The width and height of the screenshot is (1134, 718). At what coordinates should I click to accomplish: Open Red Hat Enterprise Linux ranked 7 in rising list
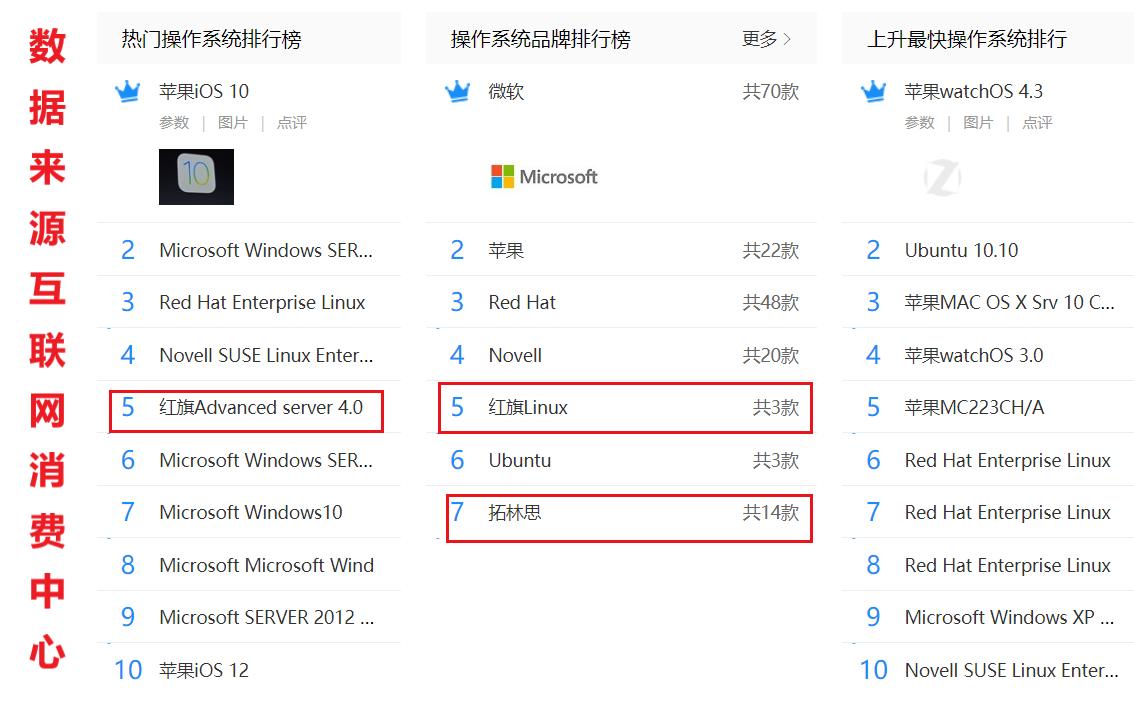[1007, 513]
